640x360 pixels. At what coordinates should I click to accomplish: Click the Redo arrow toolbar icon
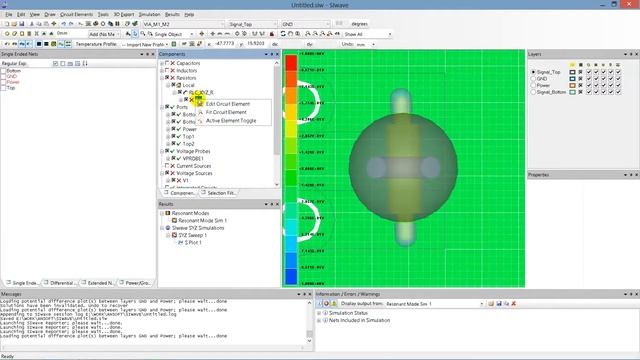71,24
